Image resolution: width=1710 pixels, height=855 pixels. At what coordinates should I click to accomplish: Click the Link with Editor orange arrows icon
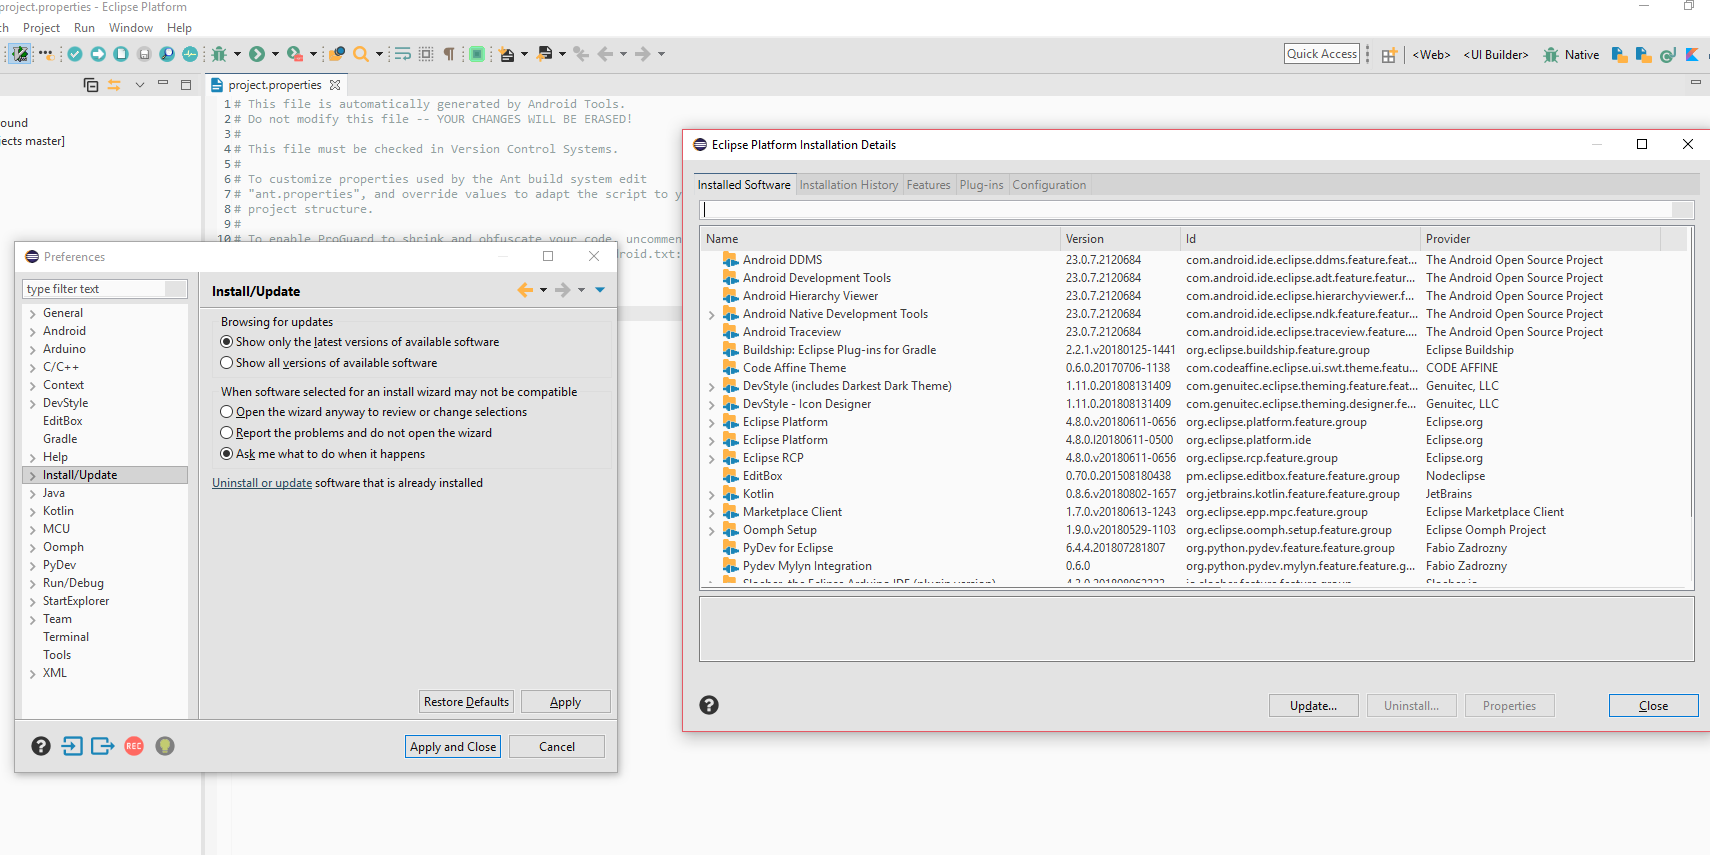click(114, 85)
